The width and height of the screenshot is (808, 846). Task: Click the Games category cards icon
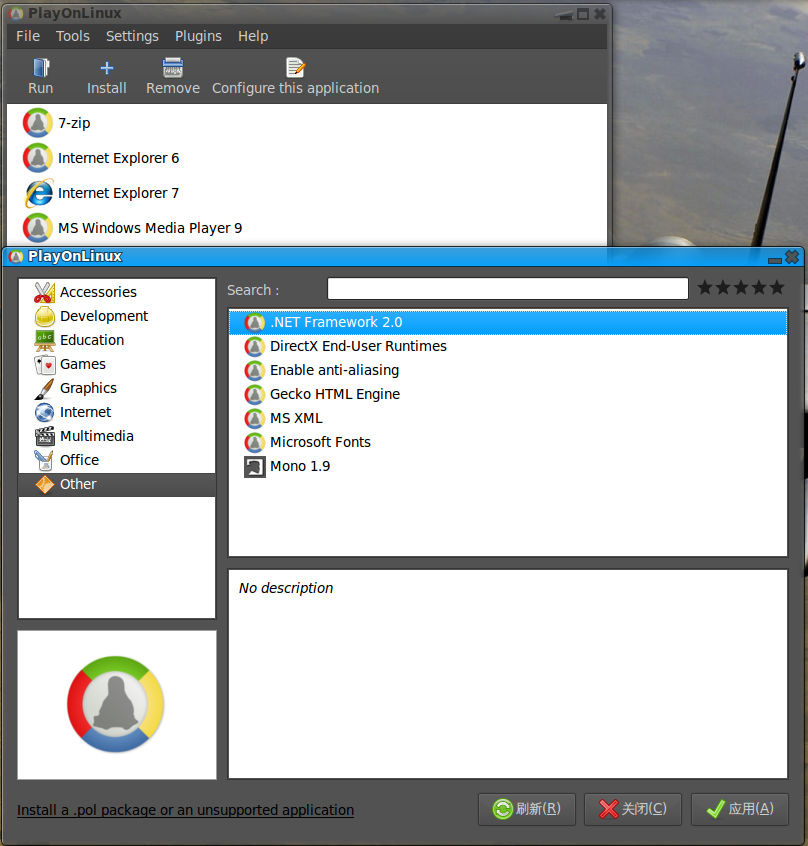pos(45,365)
